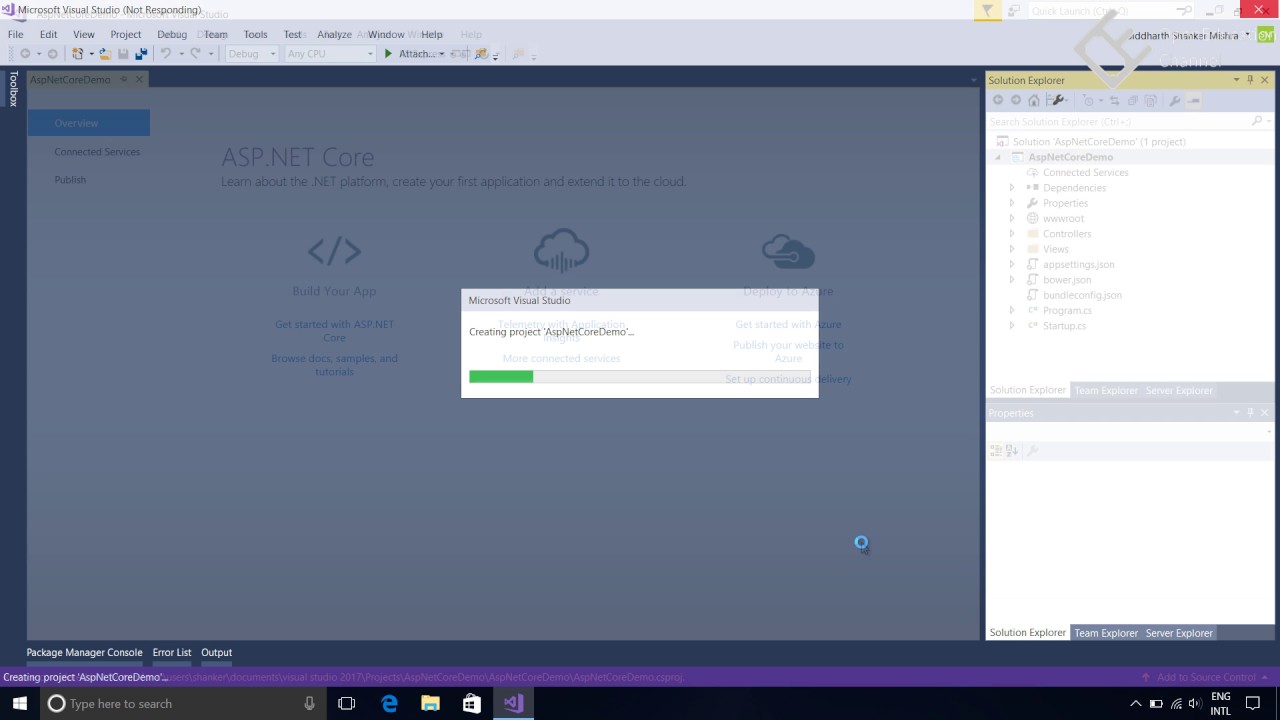This screenshot has height=720, width=1280.
Task: Select appsettings.json in Solution Explorer
Action: [1078, 265]
